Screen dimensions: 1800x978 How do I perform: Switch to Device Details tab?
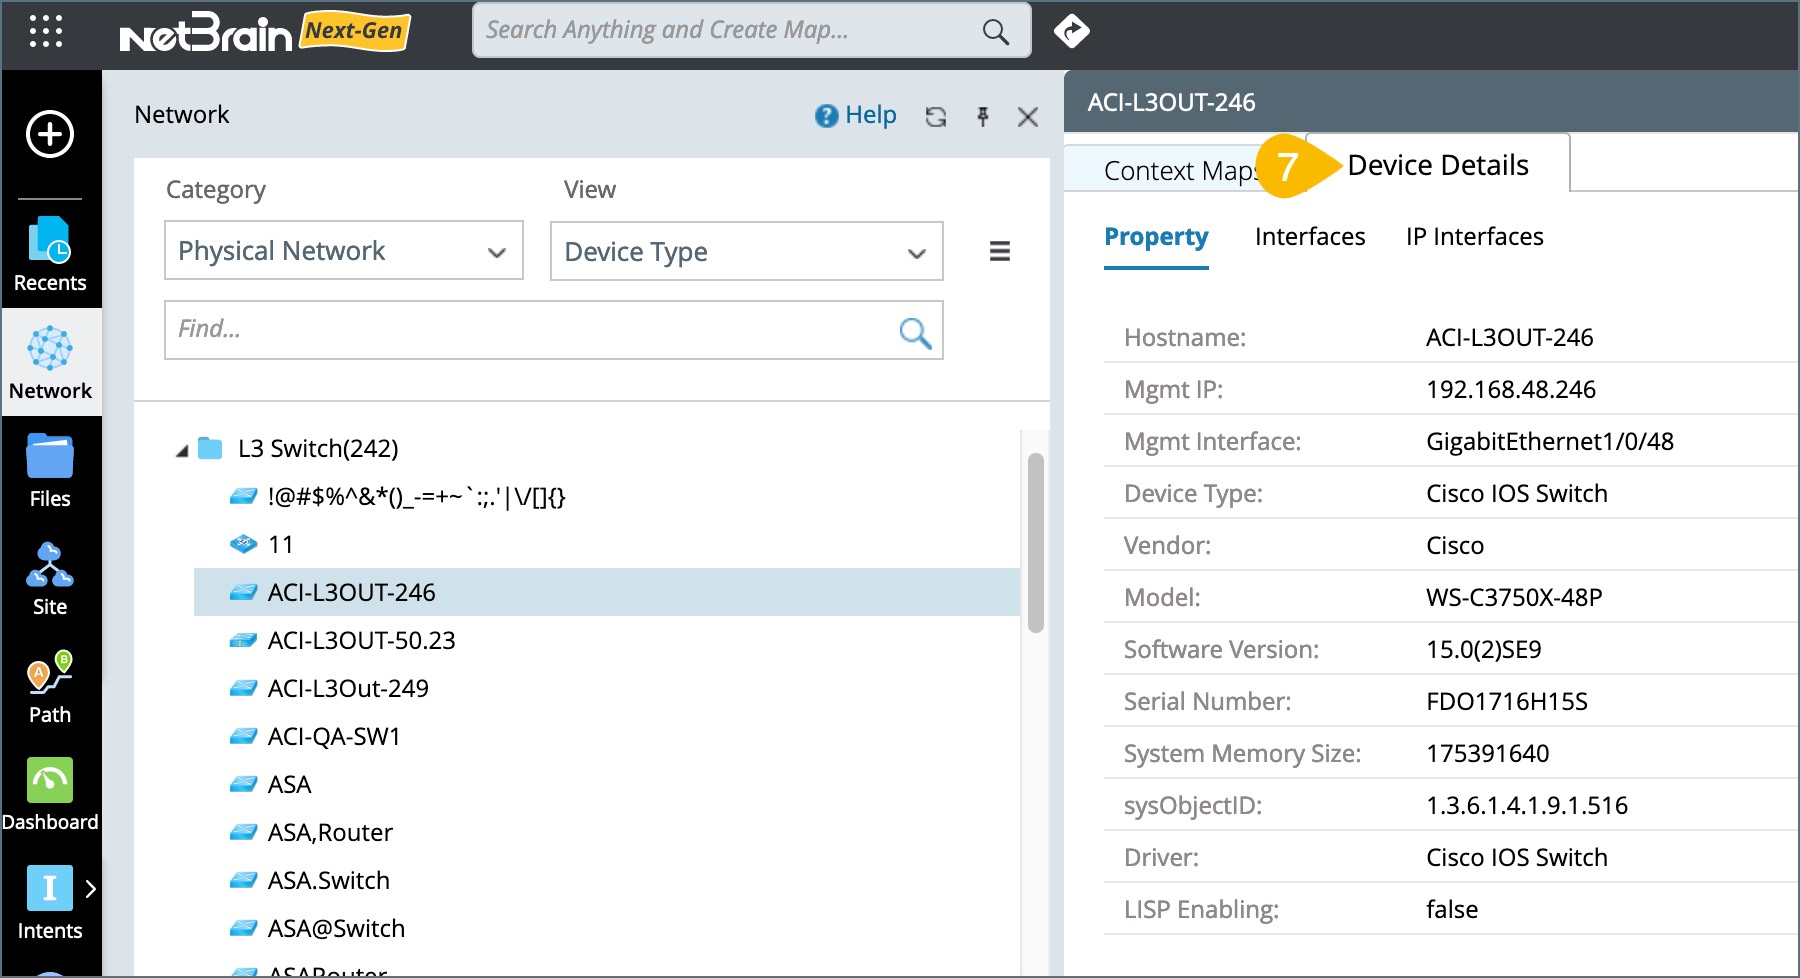(1438, 165)
